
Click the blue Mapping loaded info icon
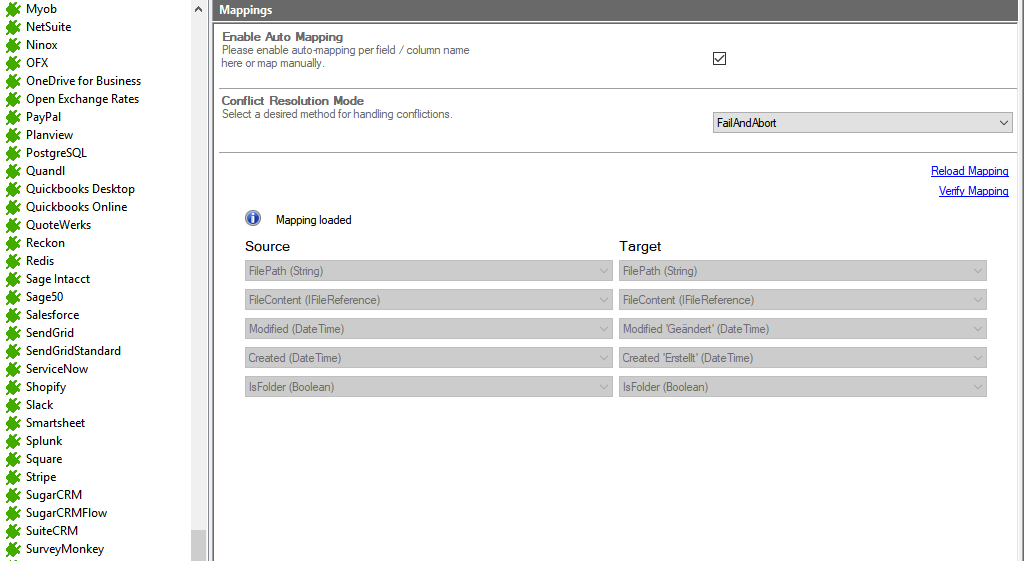(x=253, y=219)
